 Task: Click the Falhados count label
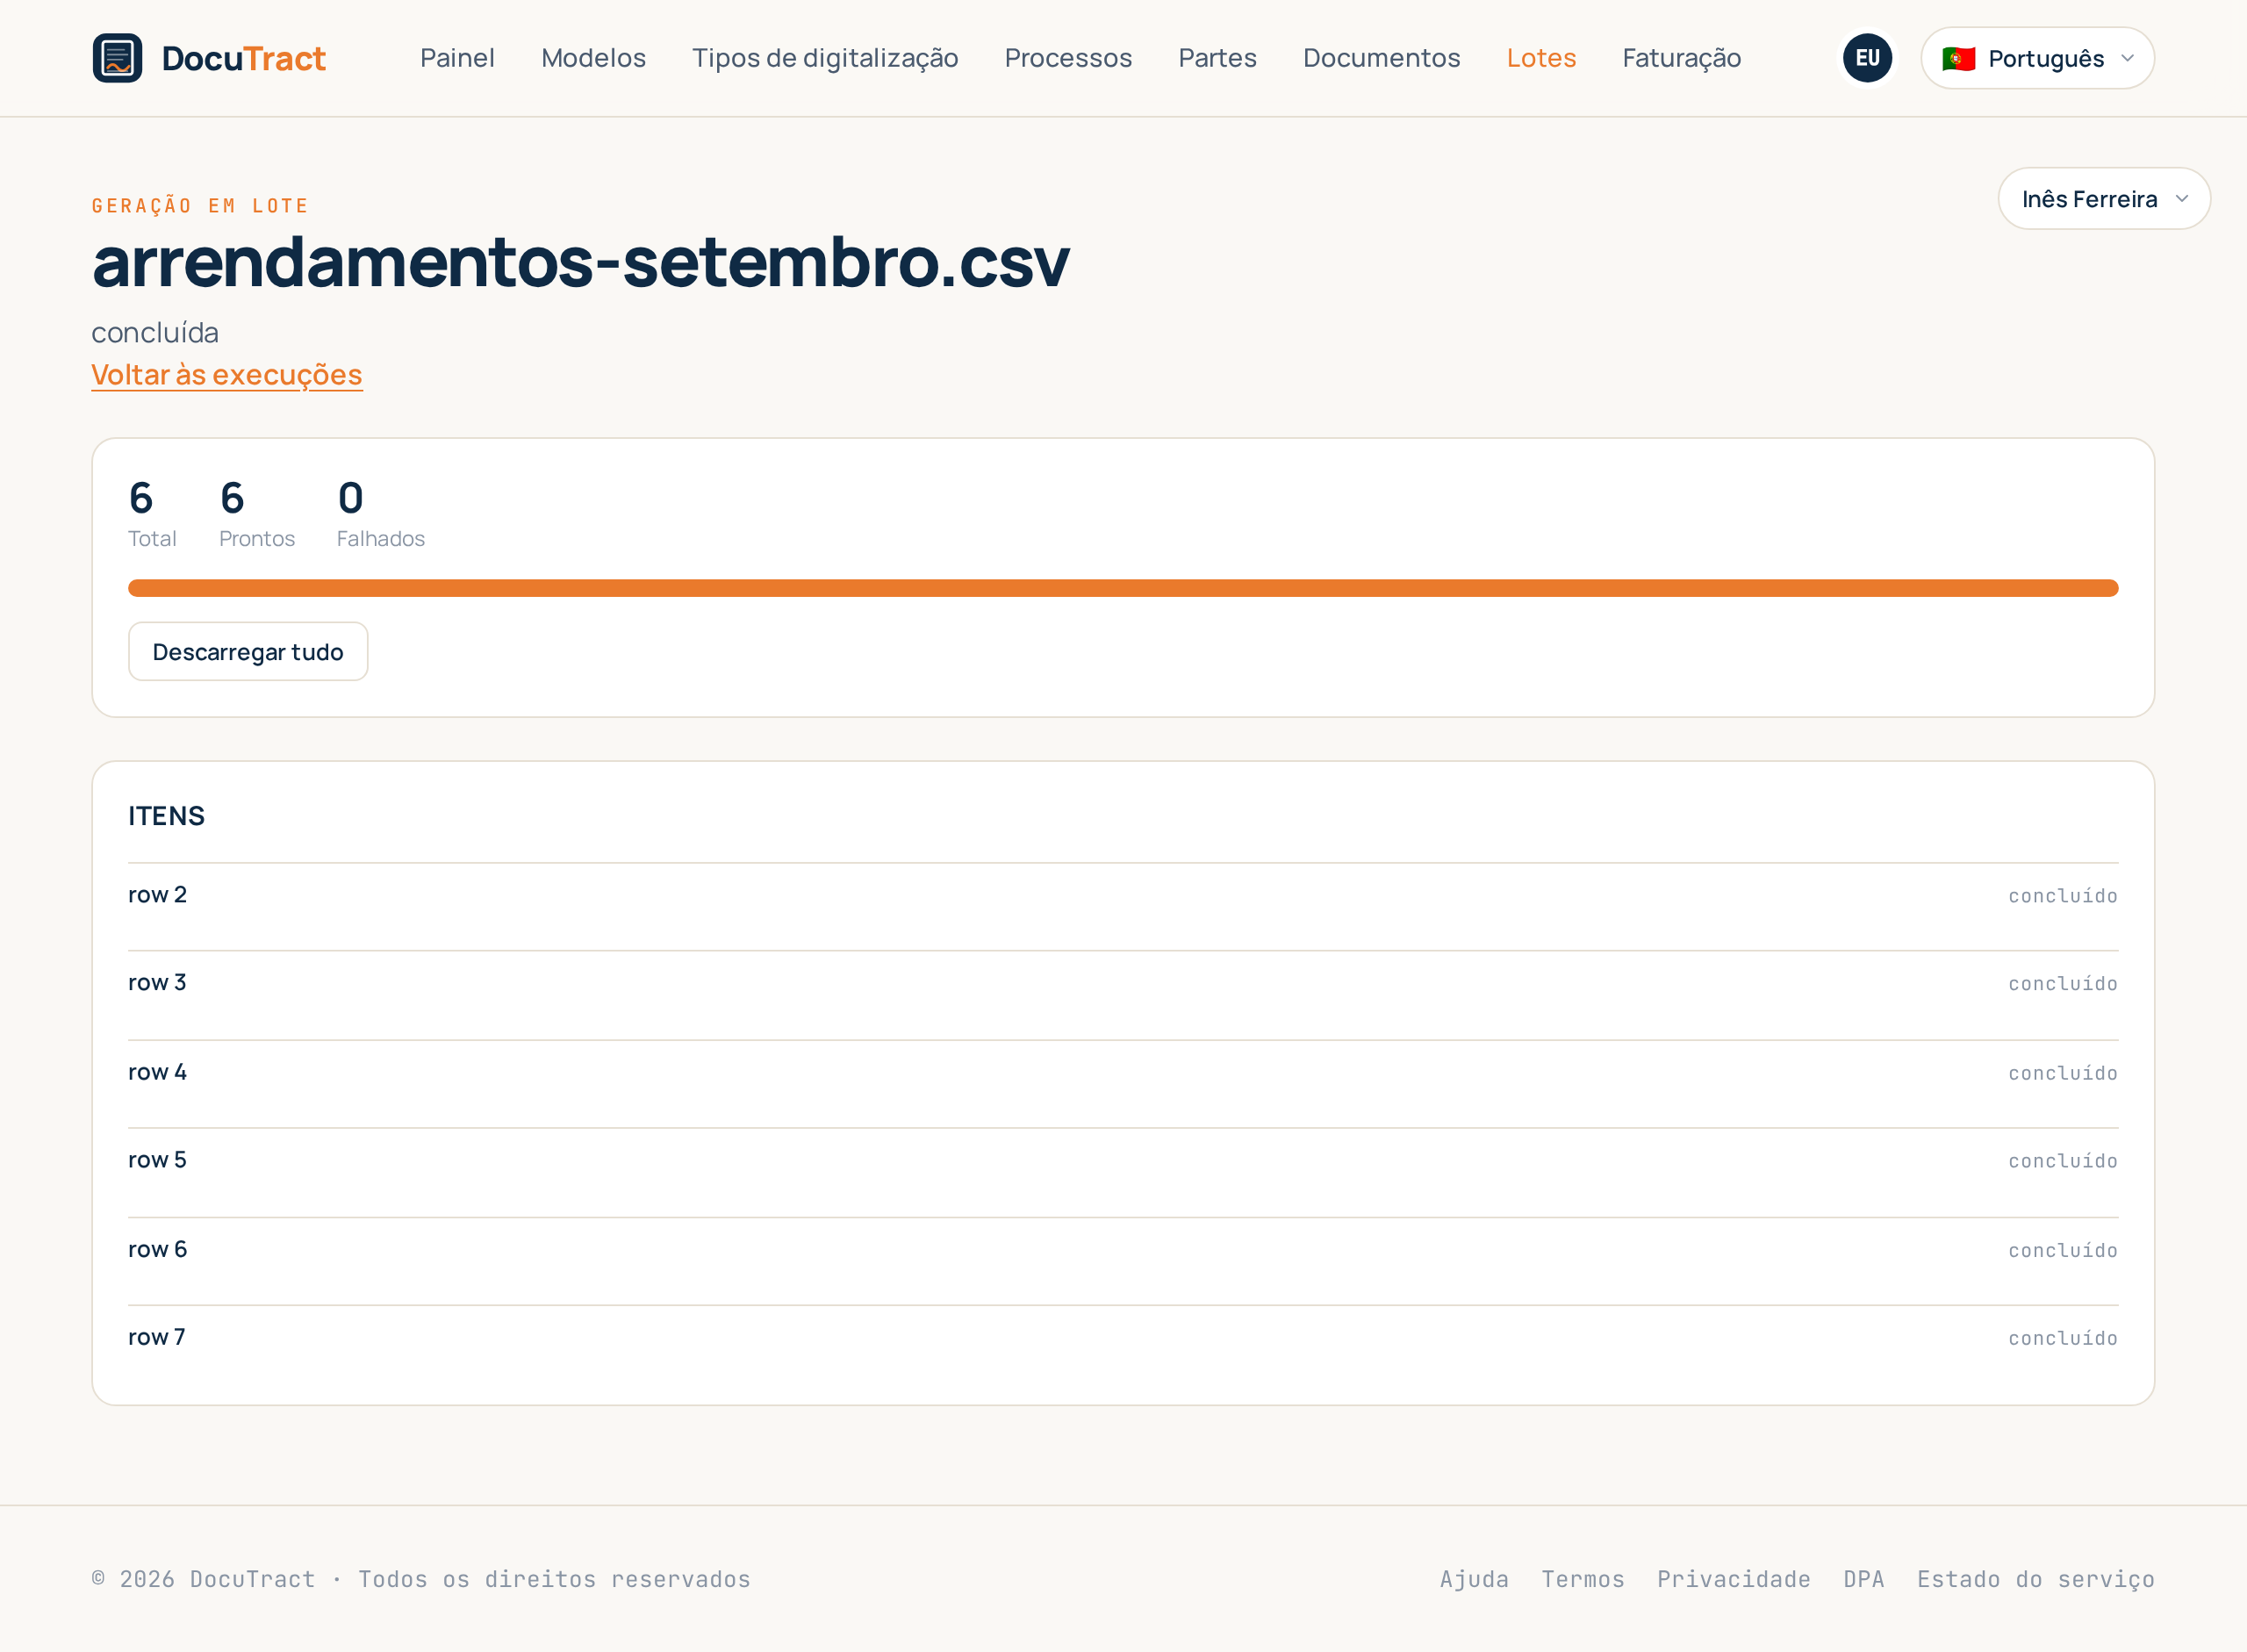[x=381, y=539]
